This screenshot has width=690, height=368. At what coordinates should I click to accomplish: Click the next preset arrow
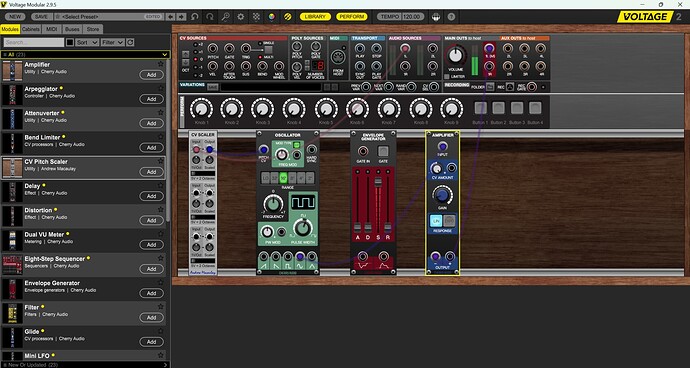tap(181, 17)
